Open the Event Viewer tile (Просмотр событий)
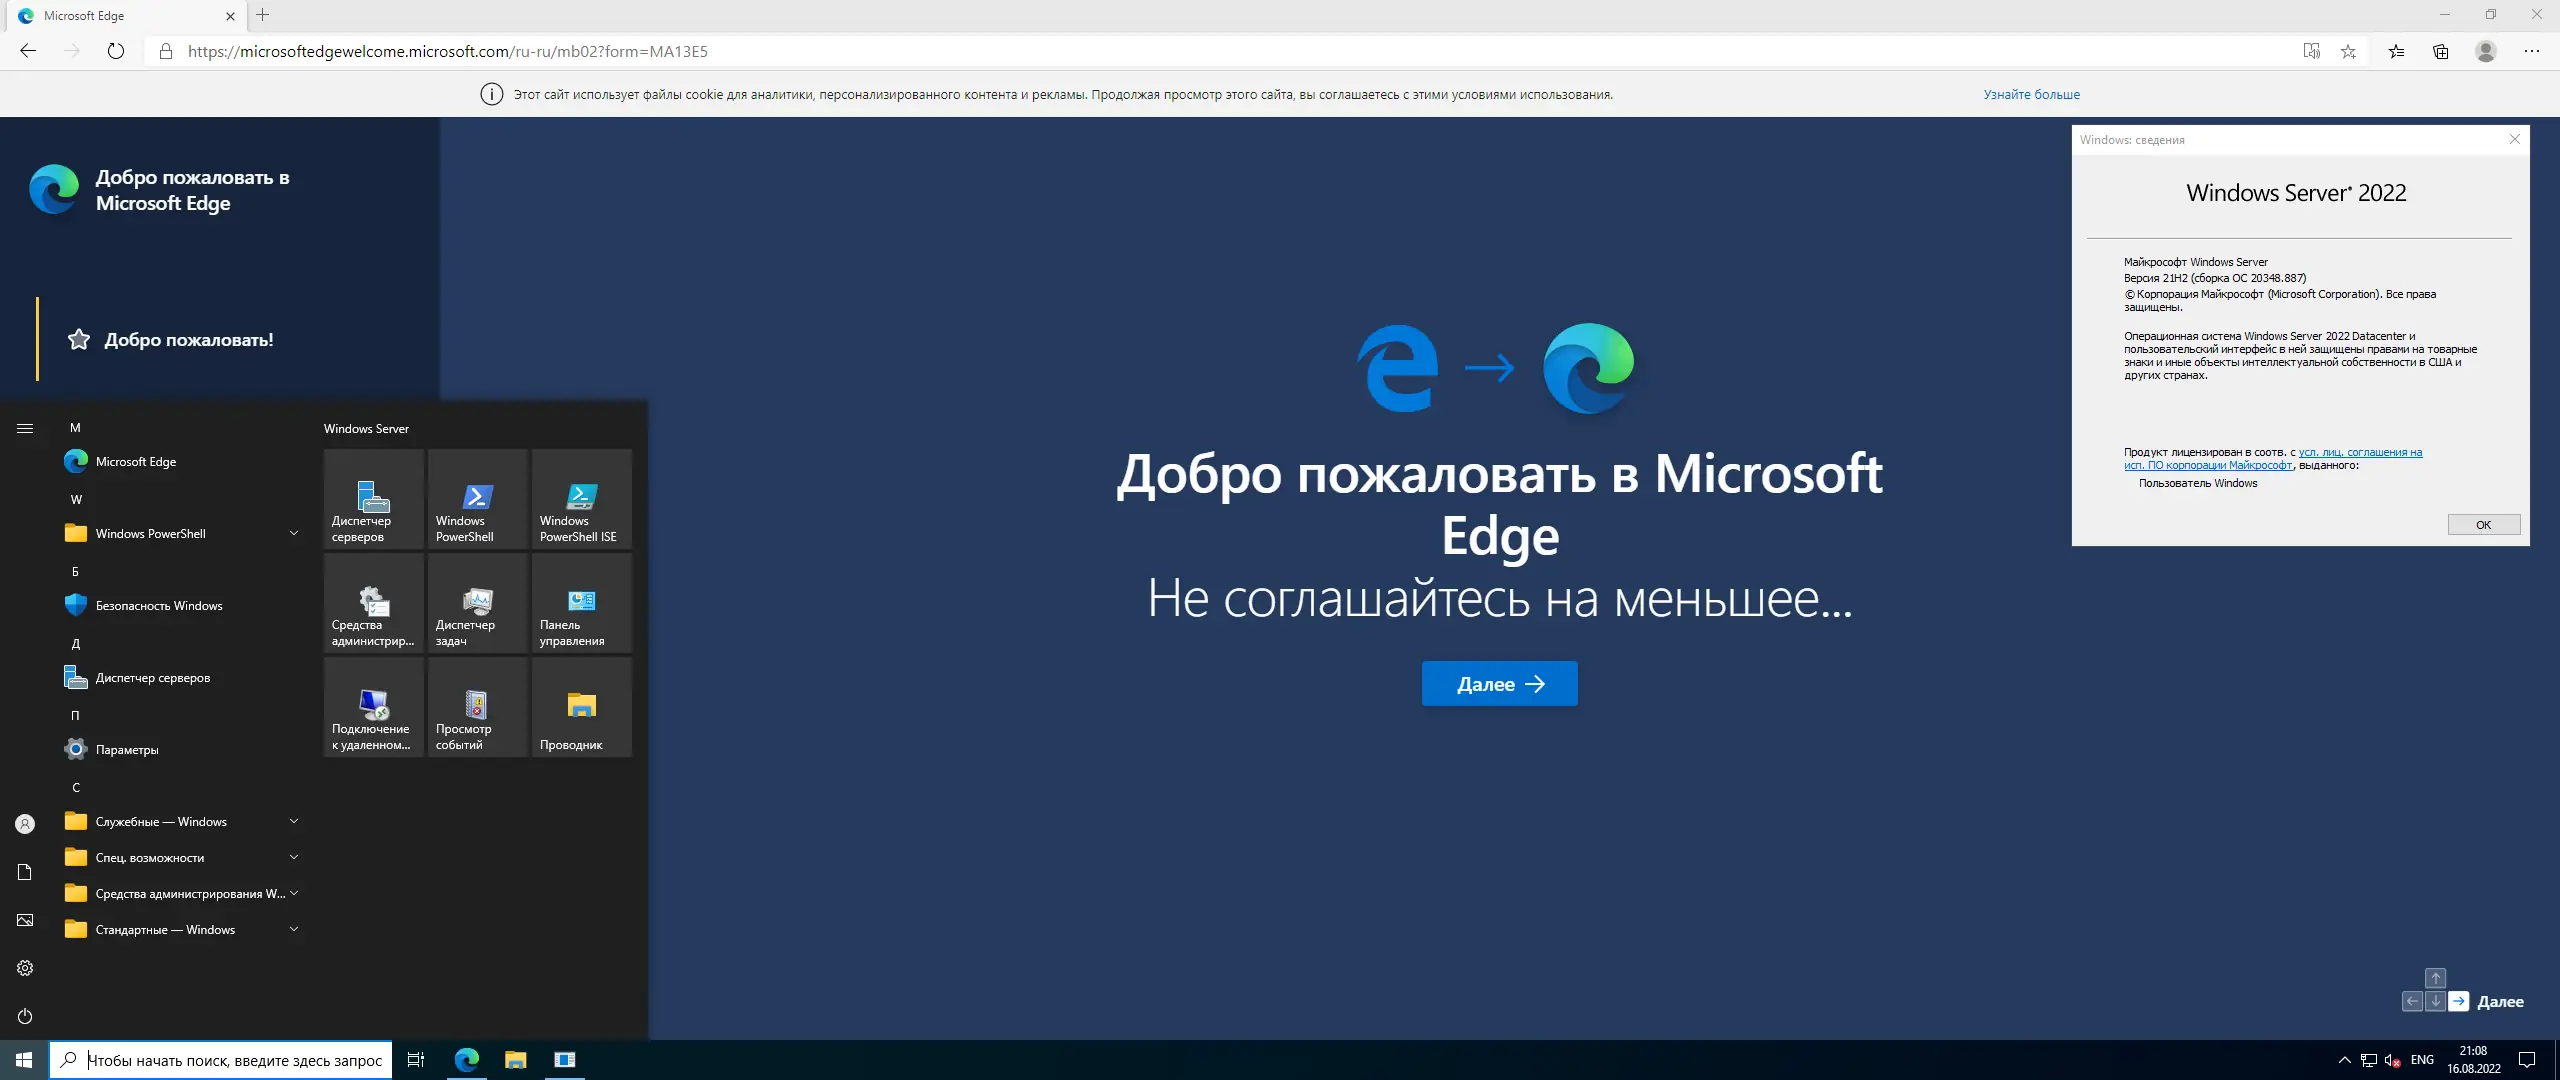The height and width of the screenshot is (1080, 2560). [477, 707]
